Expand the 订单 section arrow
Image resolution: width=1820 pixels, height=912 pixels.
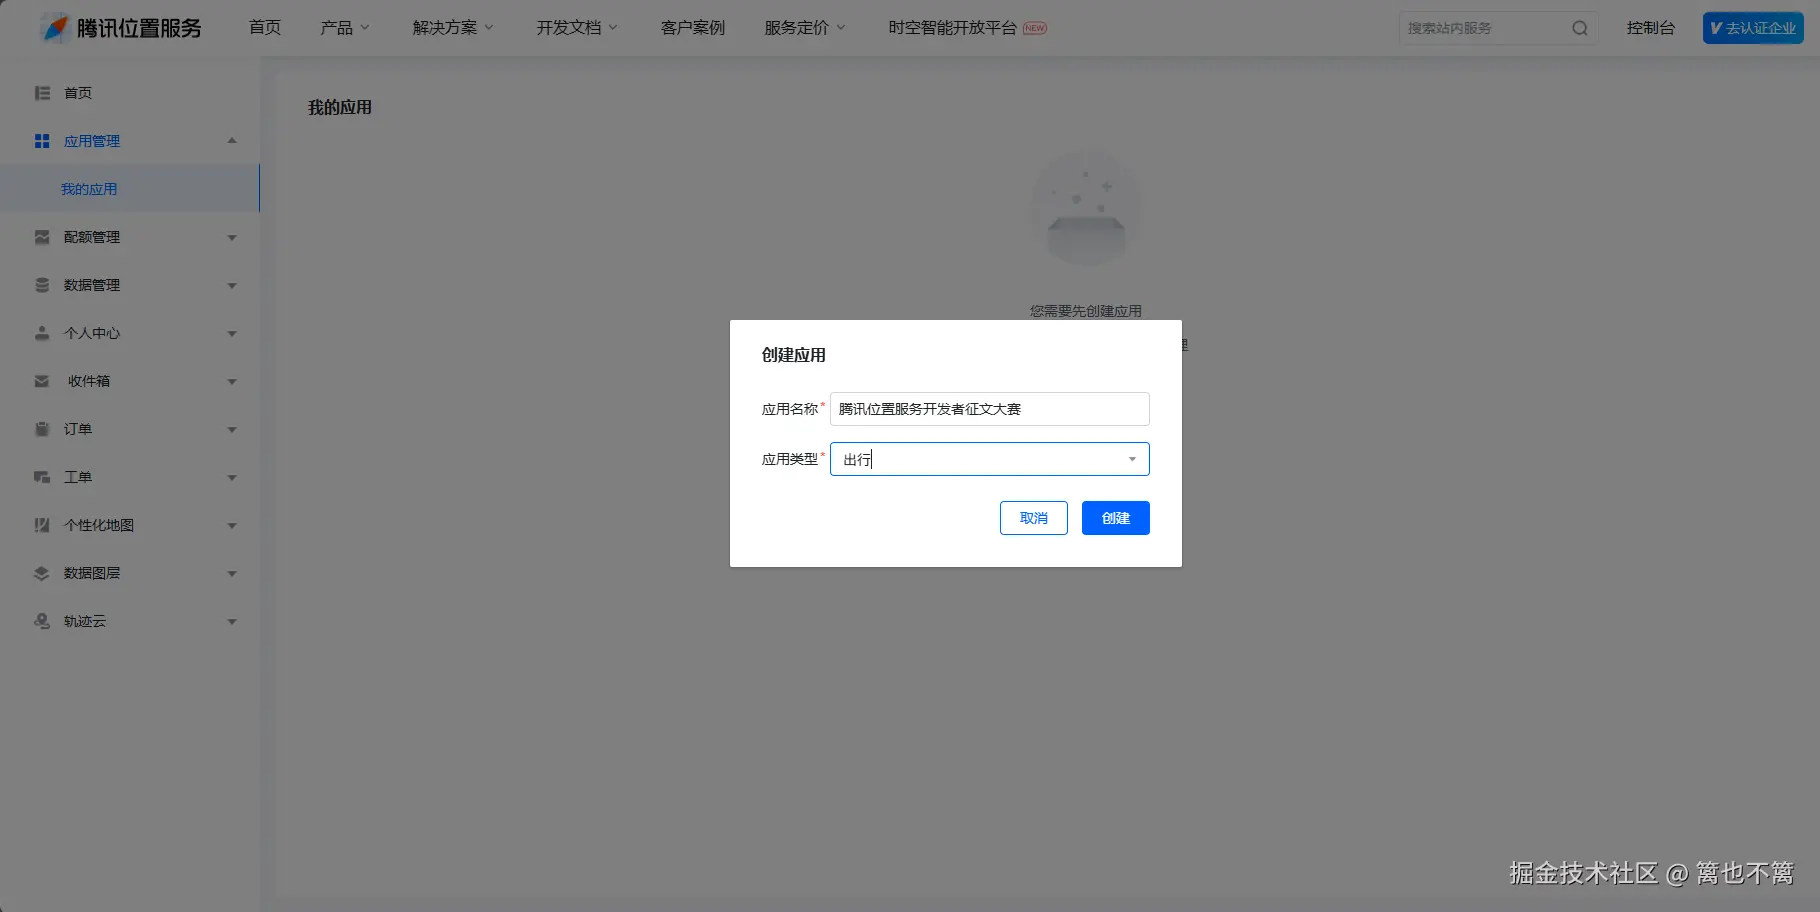click(x=232, y=430)
